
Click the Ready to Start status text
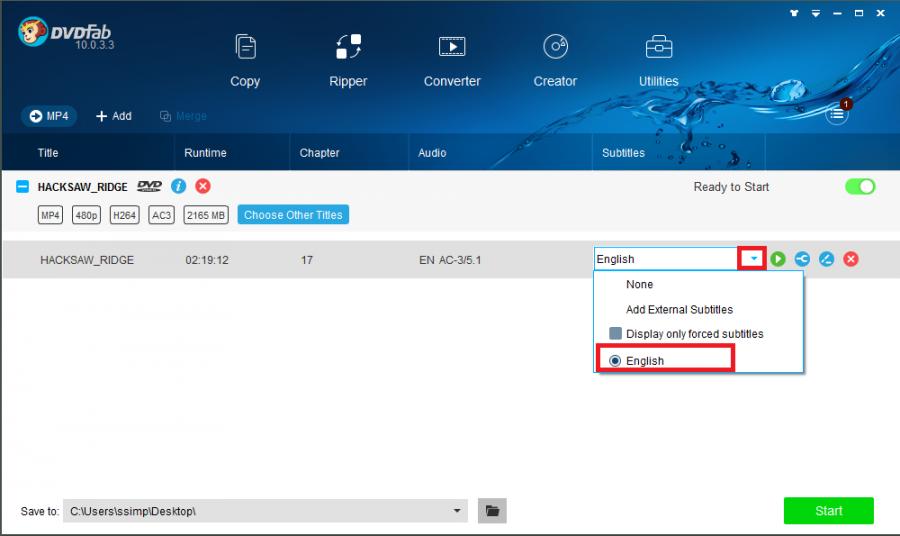(x=731, y=187)
